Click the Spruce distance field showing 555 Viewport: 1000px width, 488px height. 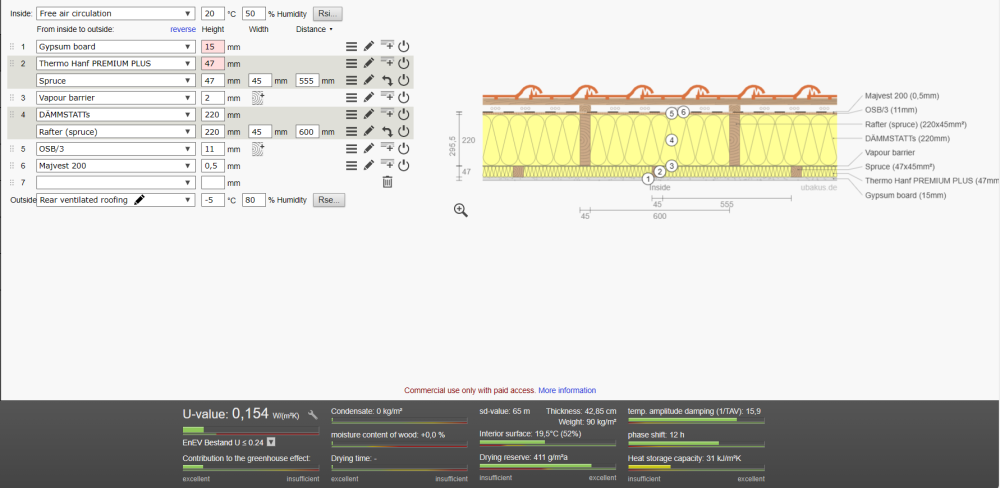[307, 81]
